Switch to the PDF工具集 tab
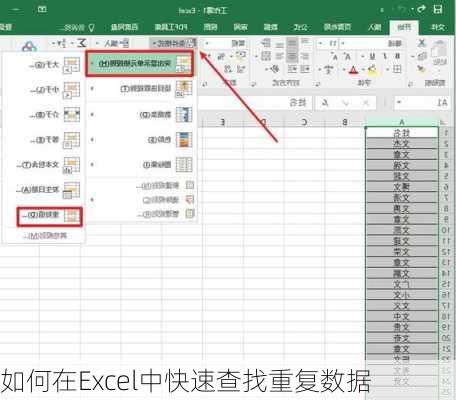Image resolution: width=456 pixels, height=400 pixels. pyautogui.click(x=171, y=27)
